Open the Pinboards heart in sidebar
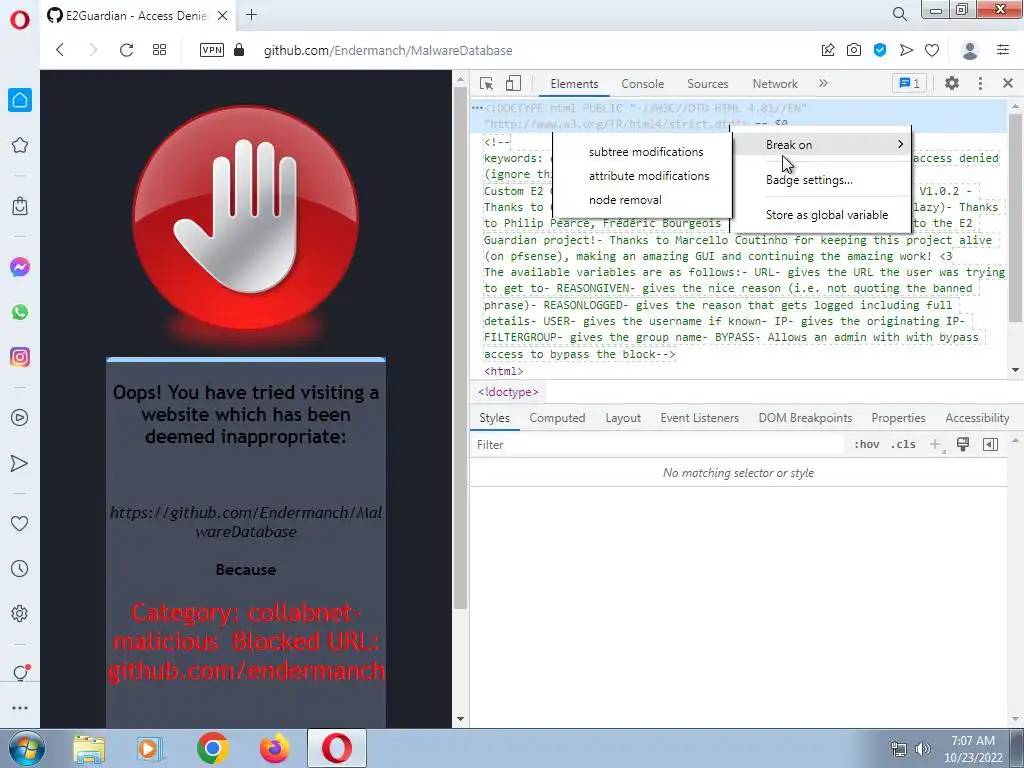Screen dimensions: 1024x768 point(20,523)
